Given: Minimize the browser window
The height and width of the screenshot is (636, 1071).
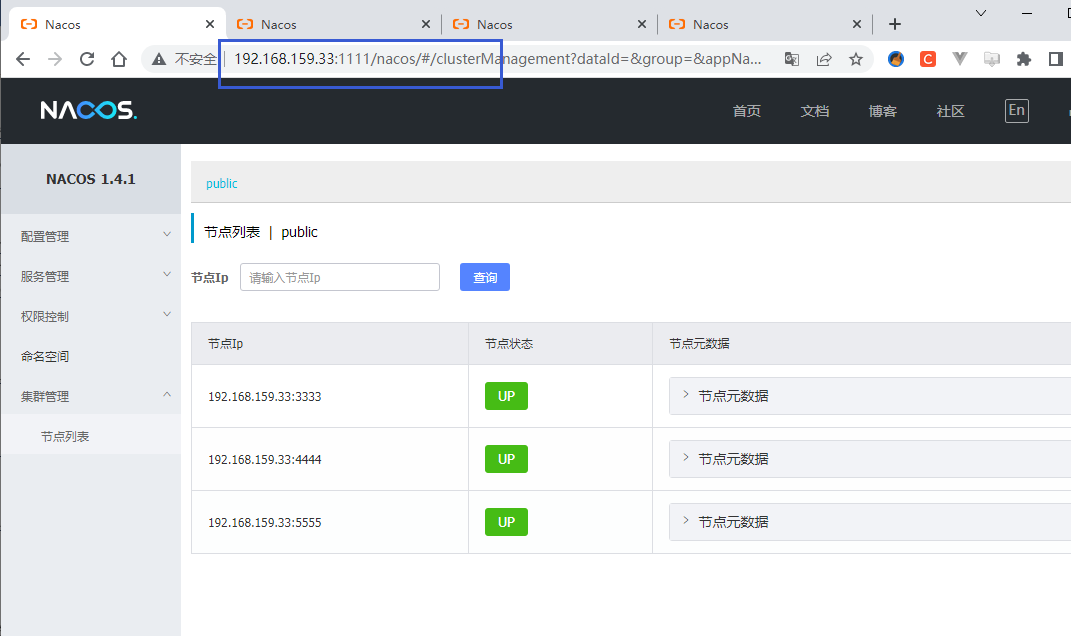Looking at the screenshot, I should coord(1027,13).
